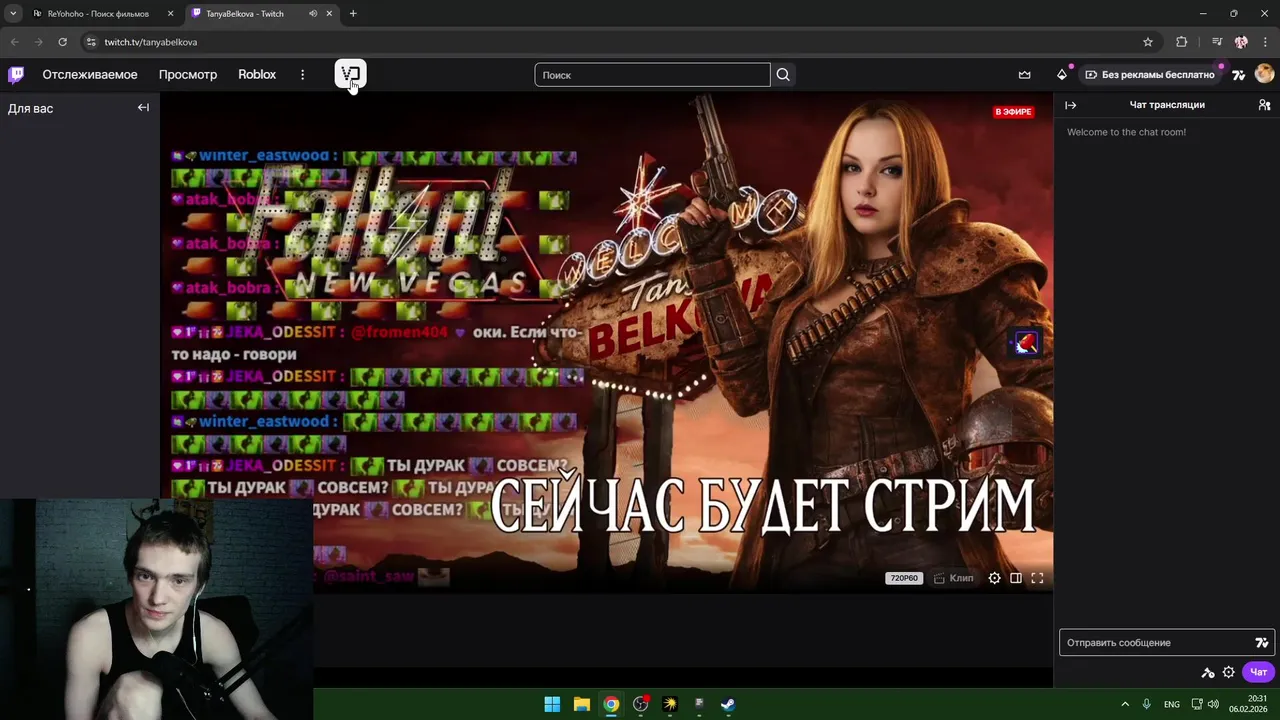
Task: Enter fullscreen on the video player
Action: click(x=1037, y=578)
